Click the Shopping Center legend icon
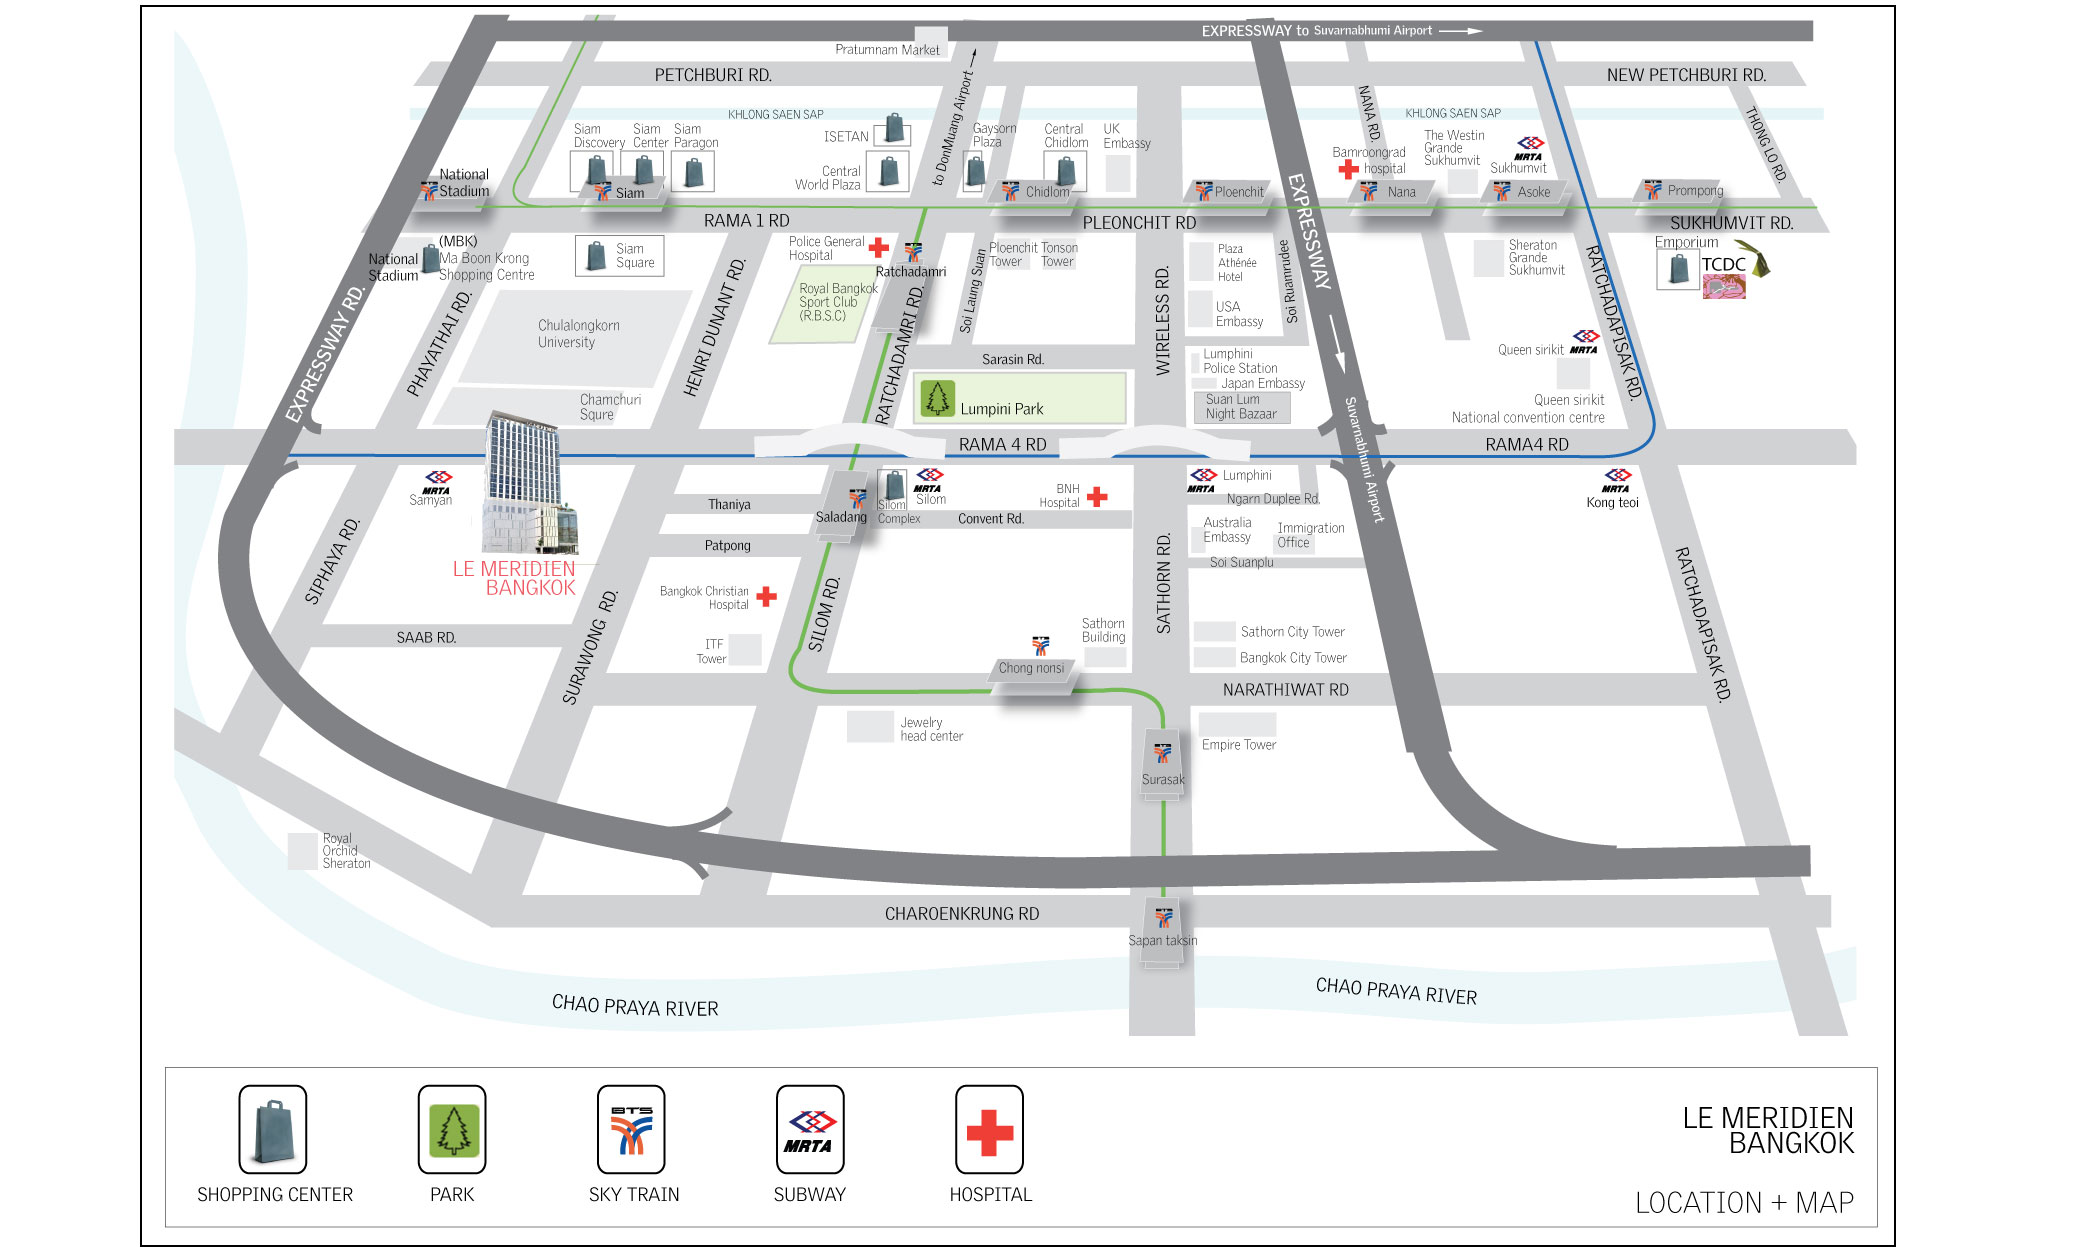The image size is (2078, 1247). tap(273, 1129)
